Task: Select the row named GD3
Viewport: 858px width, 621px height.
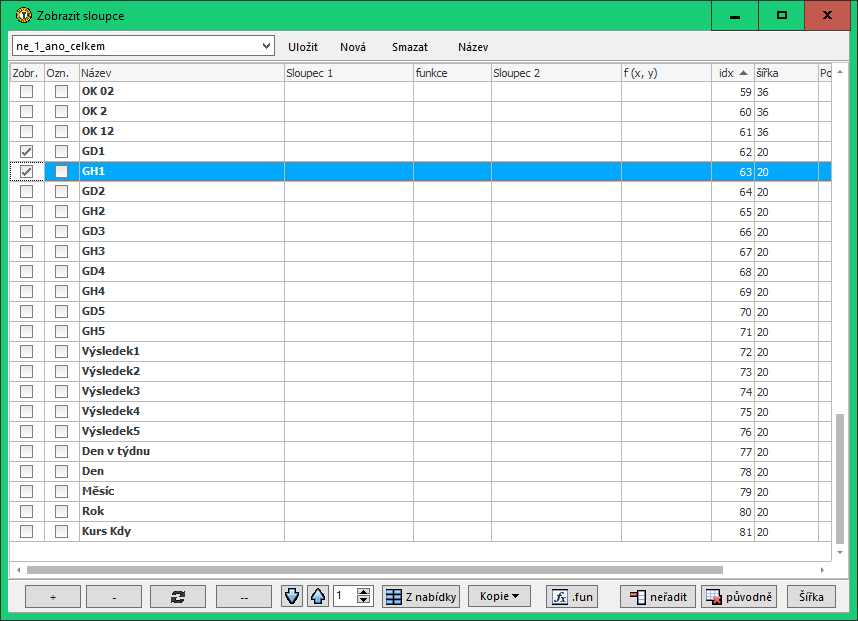Action: 420,231
